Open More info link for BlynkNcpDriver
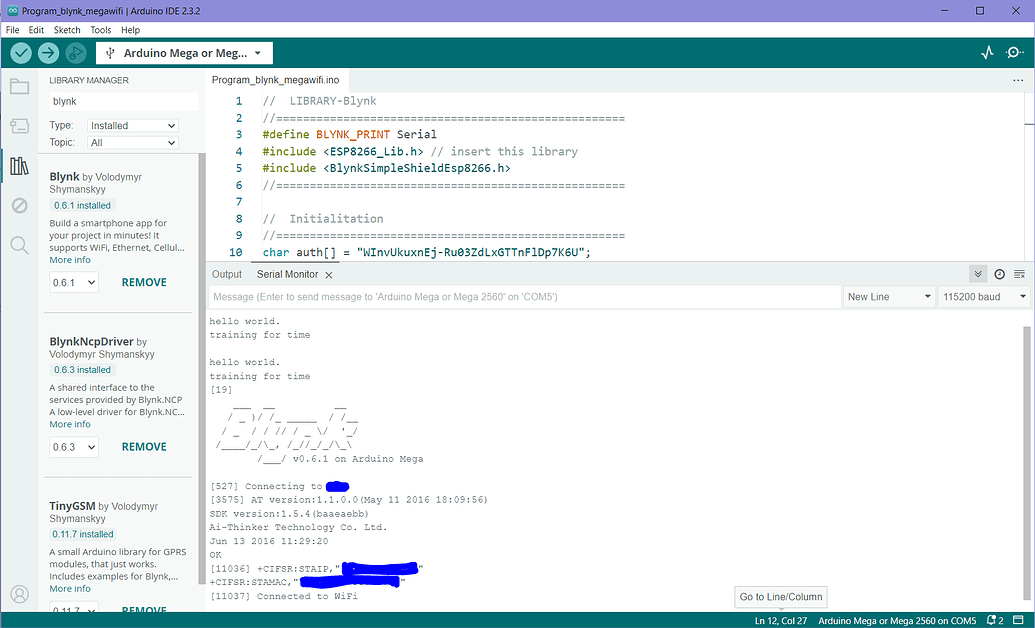The height and width of the screenshot is (628, 1035). point(70,425)
